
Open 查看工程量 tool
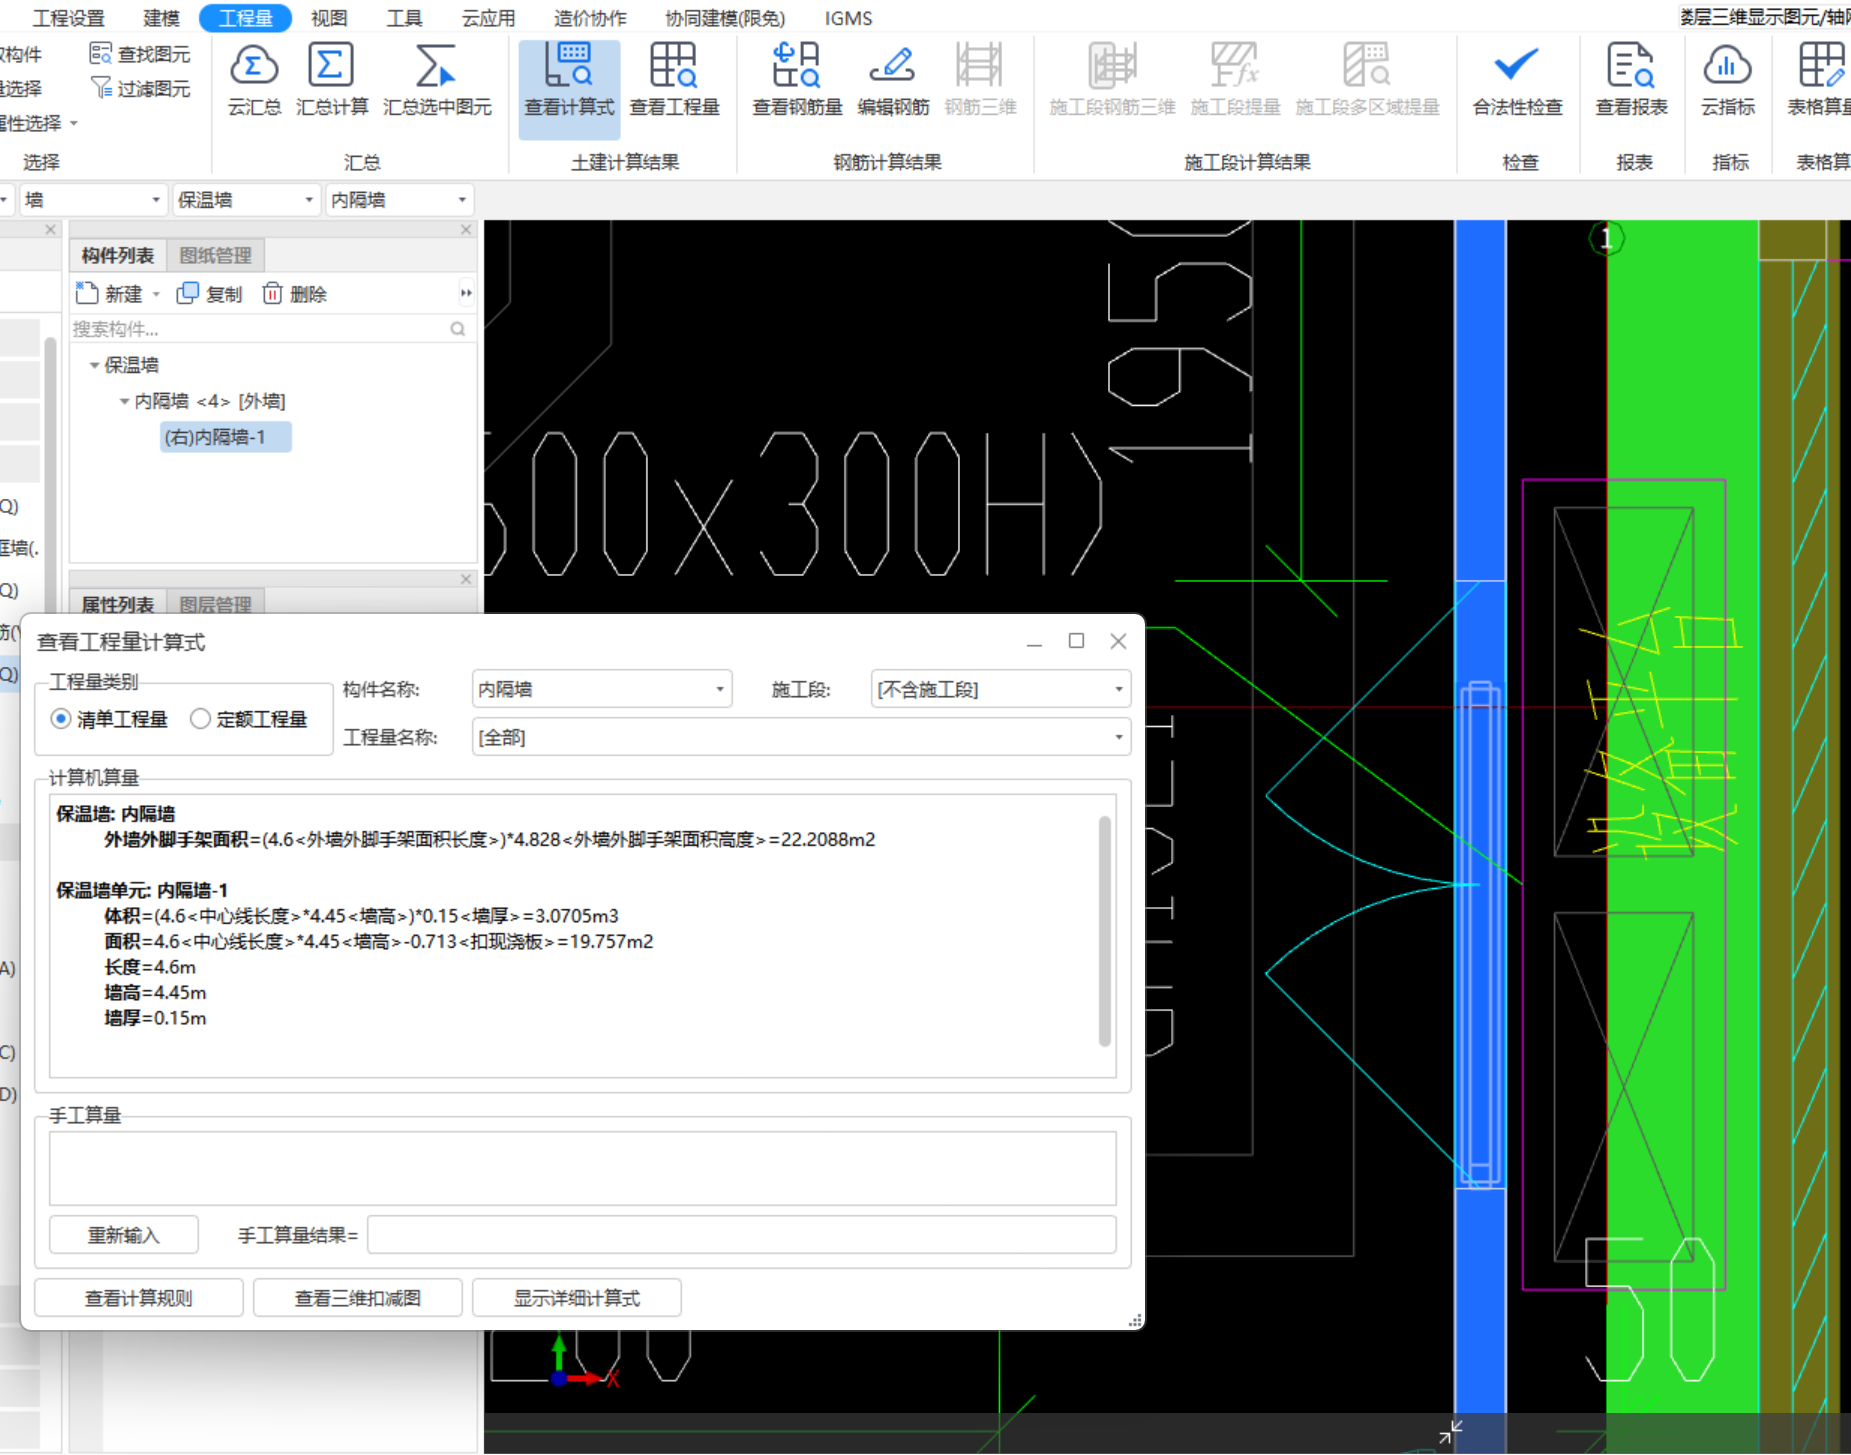[674, 80]
